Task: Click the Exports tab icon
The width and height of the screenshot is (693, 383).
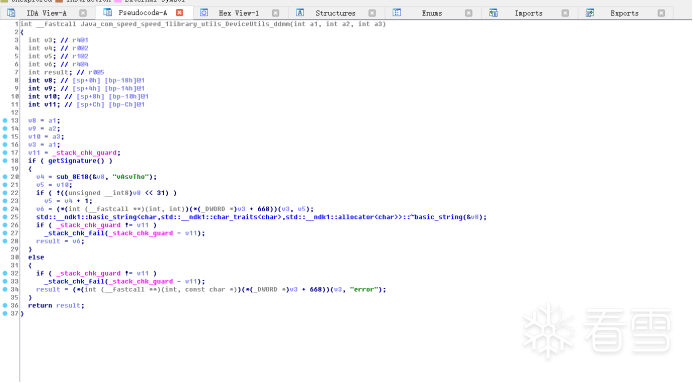Action: [x=590, y=13]
